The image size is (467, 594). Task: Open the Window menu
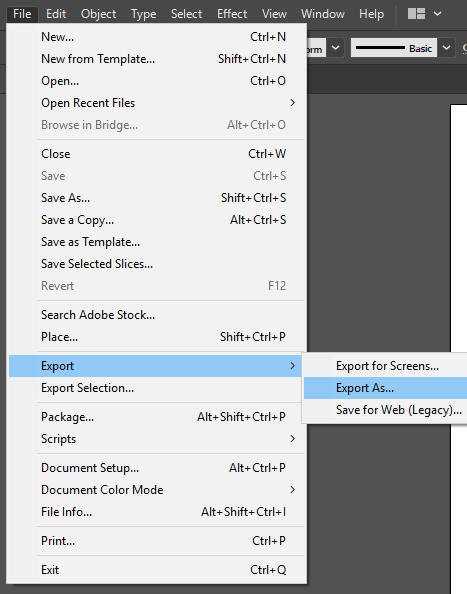pyautogui.click(x=323, y=14)
